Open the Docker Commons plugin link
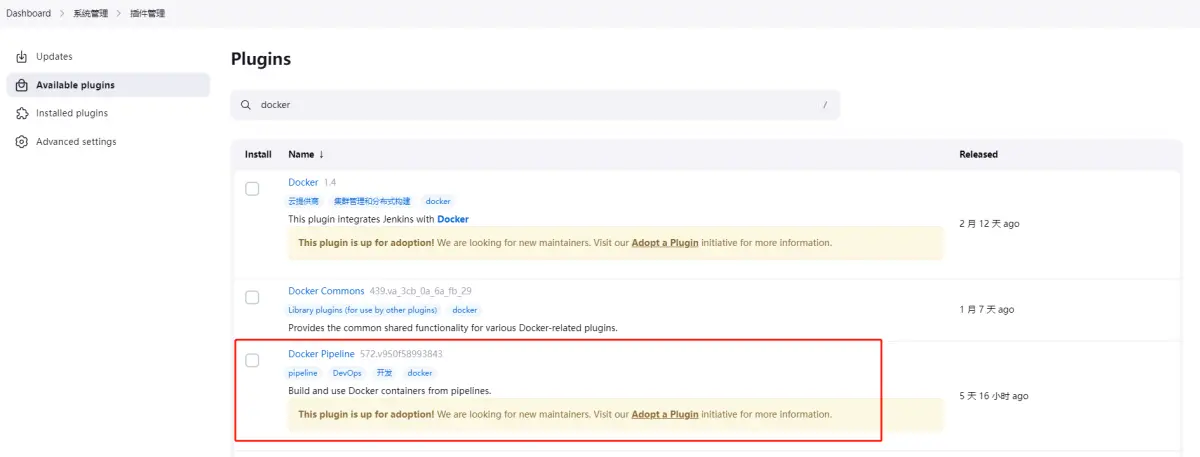This screenshot has width=1200, height=457. click(326, 291)
